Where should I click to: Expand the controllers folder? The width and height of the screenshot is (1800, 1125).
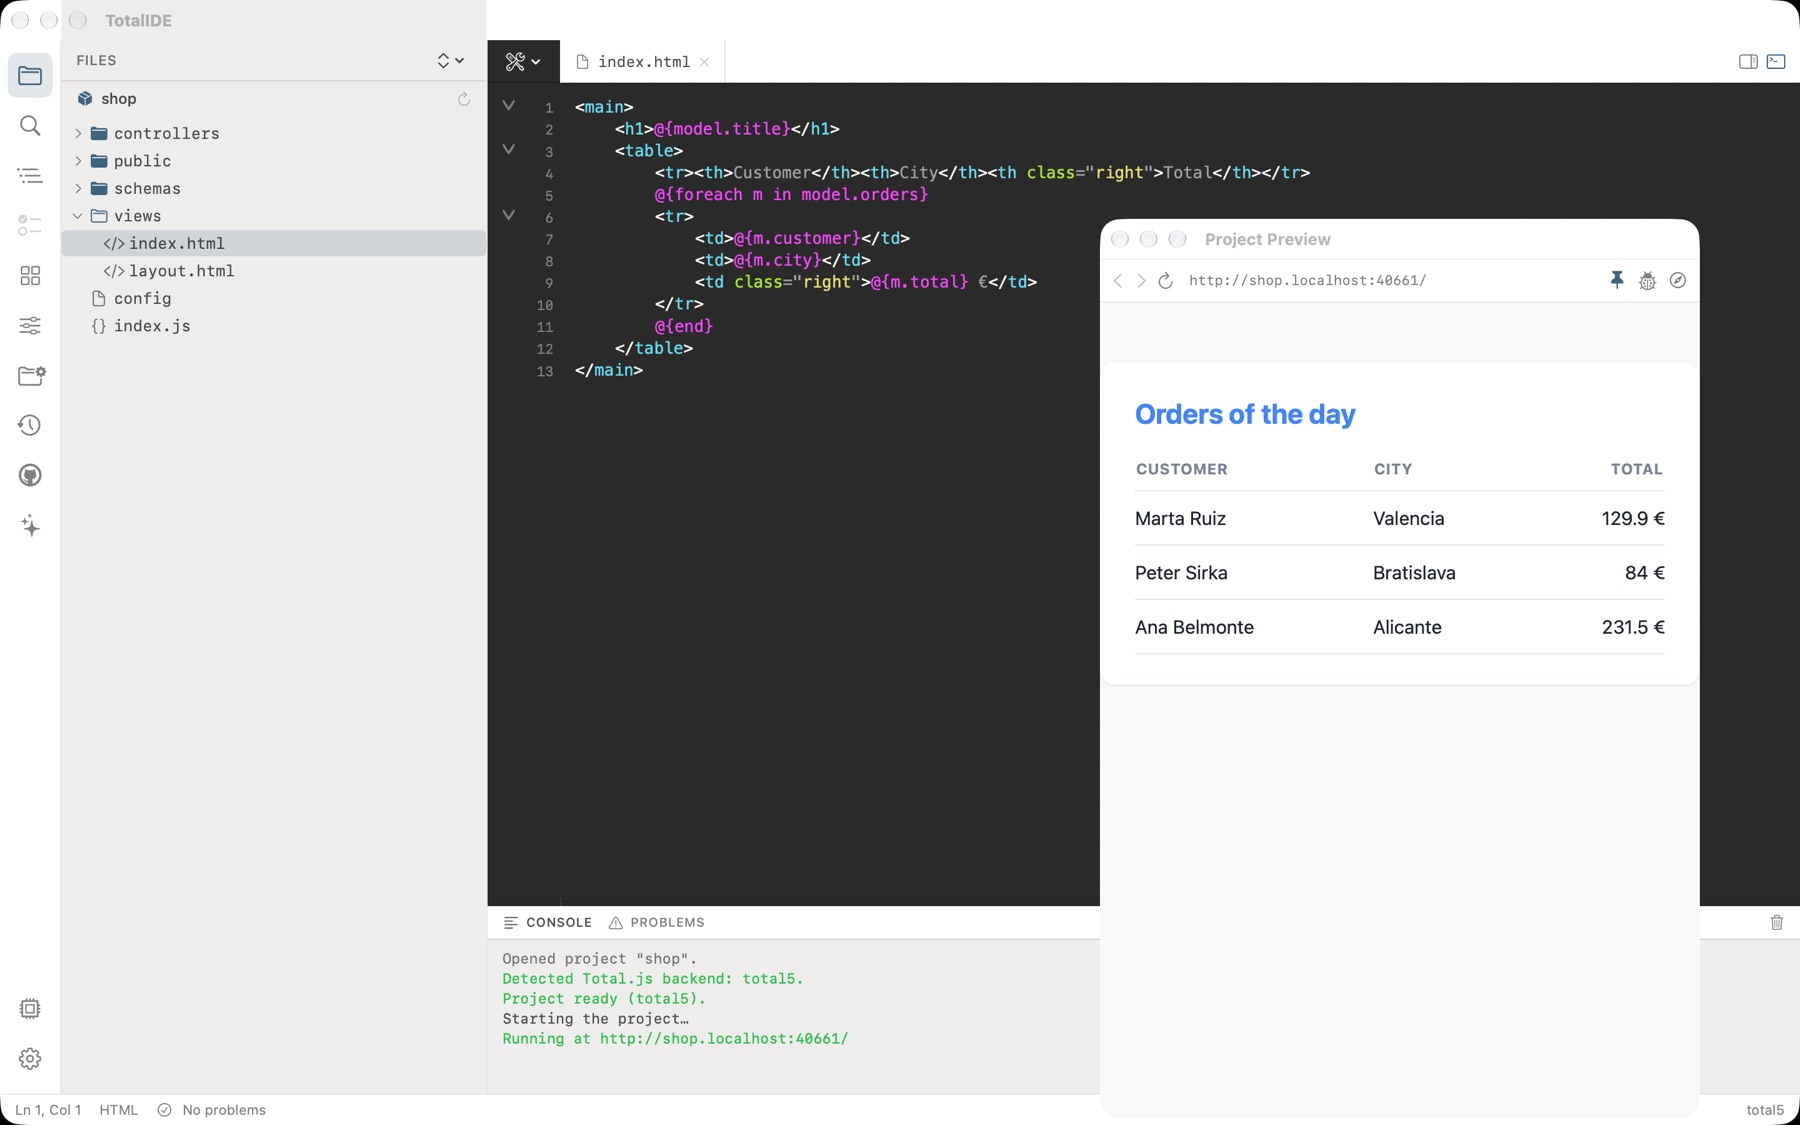coord(78,133)
